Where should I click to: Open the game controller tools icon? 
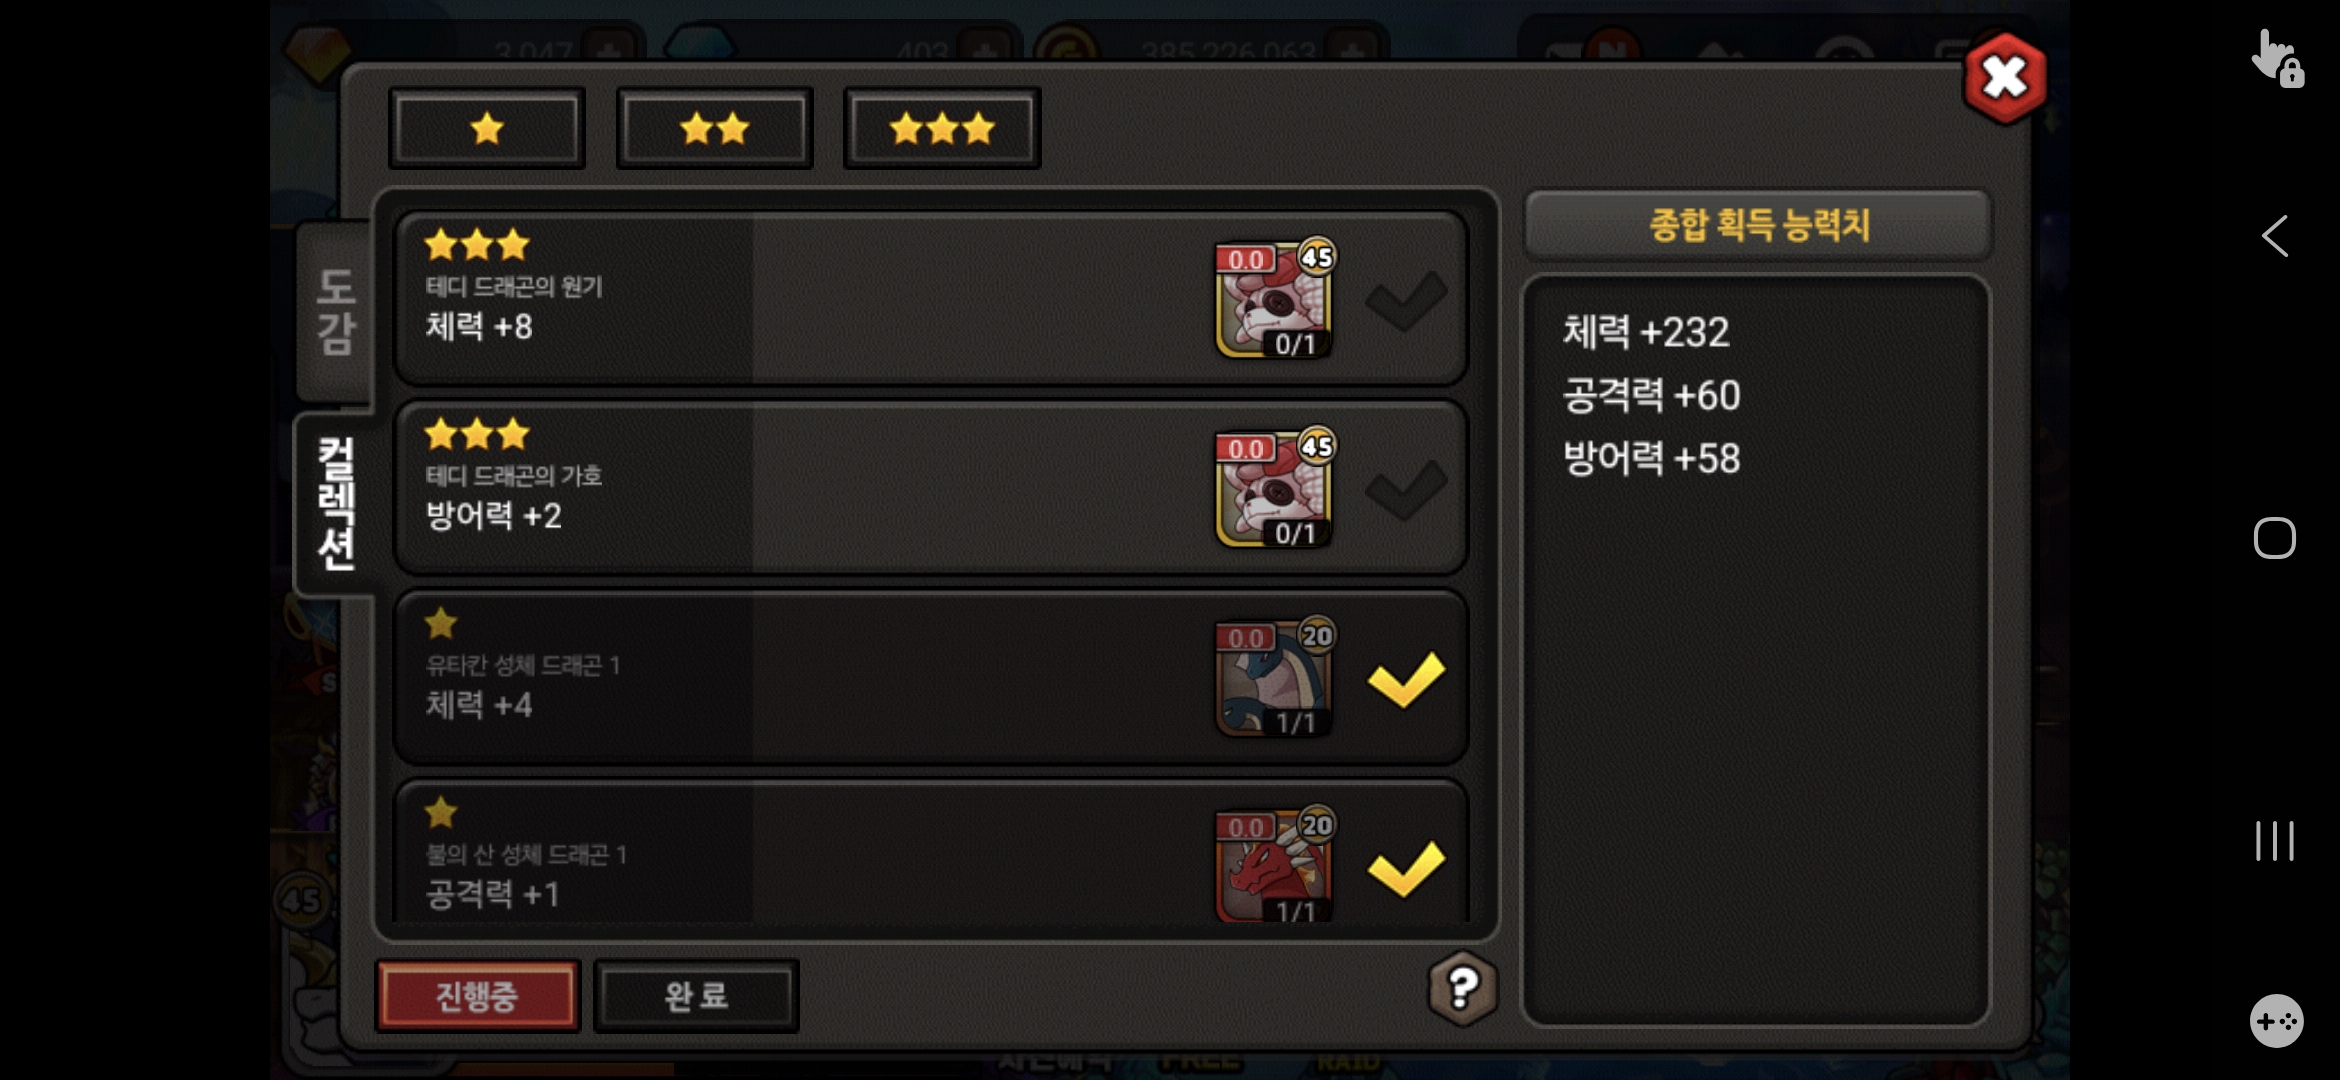point(2277,1021)
